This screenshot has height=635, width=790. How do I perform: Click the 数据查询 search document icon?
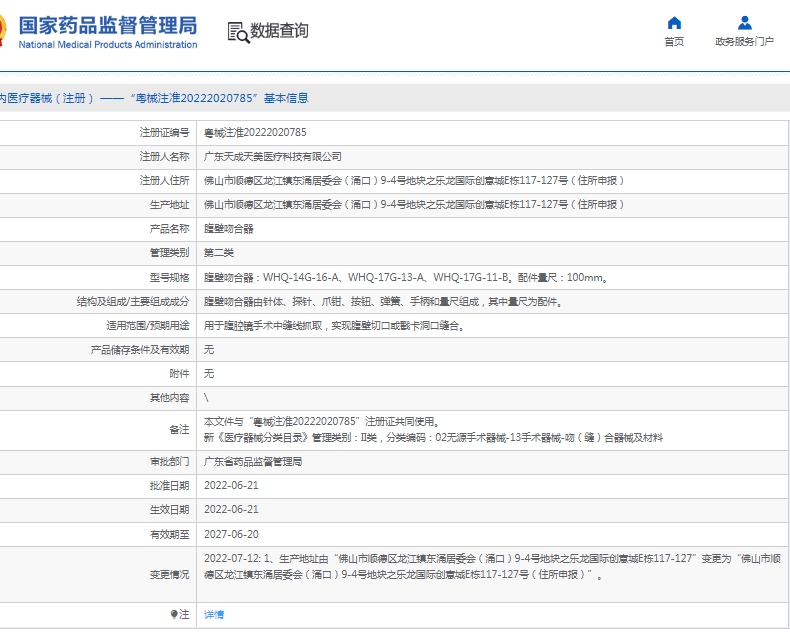point(238,32)
